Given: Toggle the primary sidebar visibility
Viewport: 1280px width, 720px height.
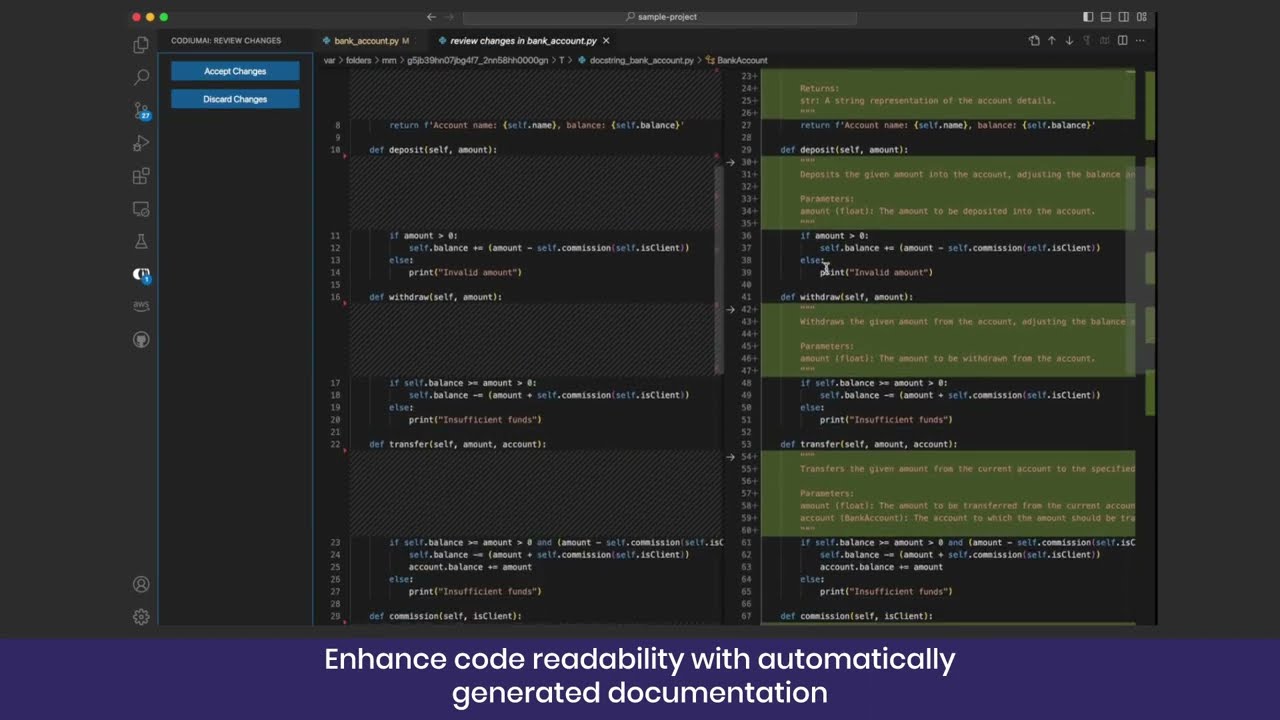Looking at the screenshot, I should 1088,17.
